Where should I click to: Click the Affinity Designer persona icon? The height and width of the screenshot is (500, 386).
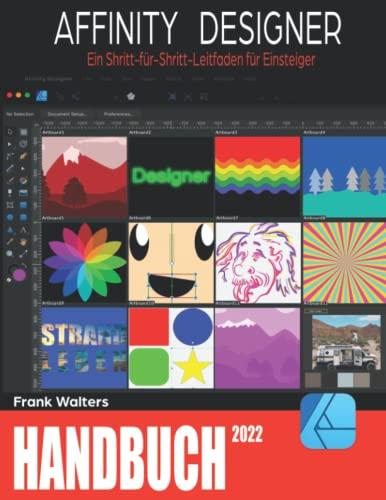[x=42, y=96]
